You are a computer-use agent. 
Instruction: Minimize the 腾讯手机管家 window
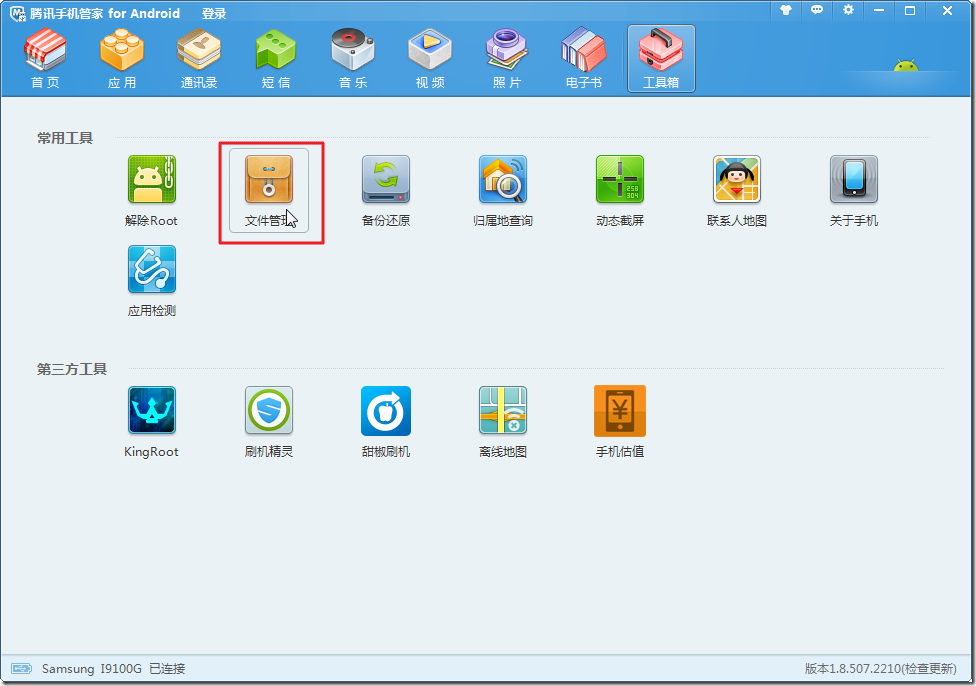pyautogui.click(x=879, y=10)
